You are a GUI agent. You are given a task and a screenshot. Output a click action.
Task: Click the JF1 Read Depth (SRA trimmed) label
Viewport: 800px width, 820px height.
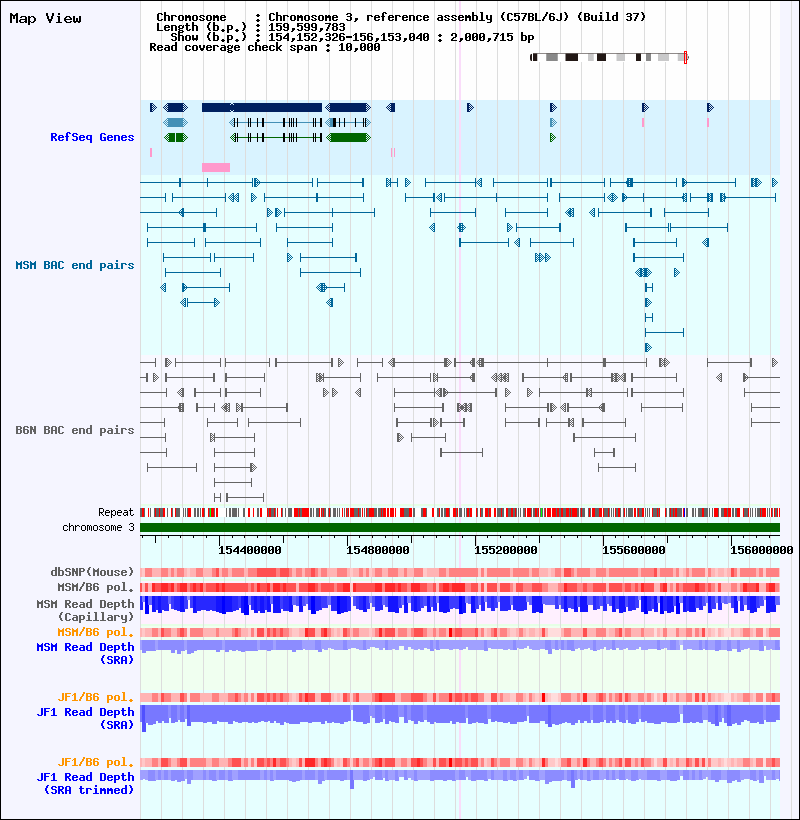[x=85, y=783]
